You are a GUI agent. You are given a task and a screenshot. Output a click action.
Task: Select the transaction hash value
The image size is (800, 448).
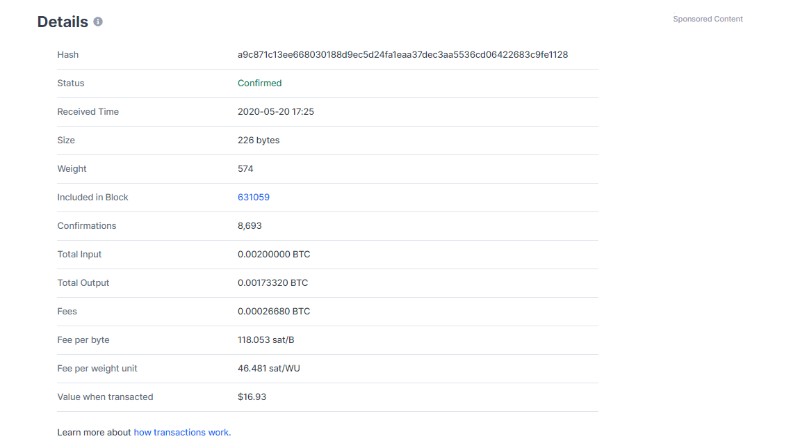click(403, 55)
